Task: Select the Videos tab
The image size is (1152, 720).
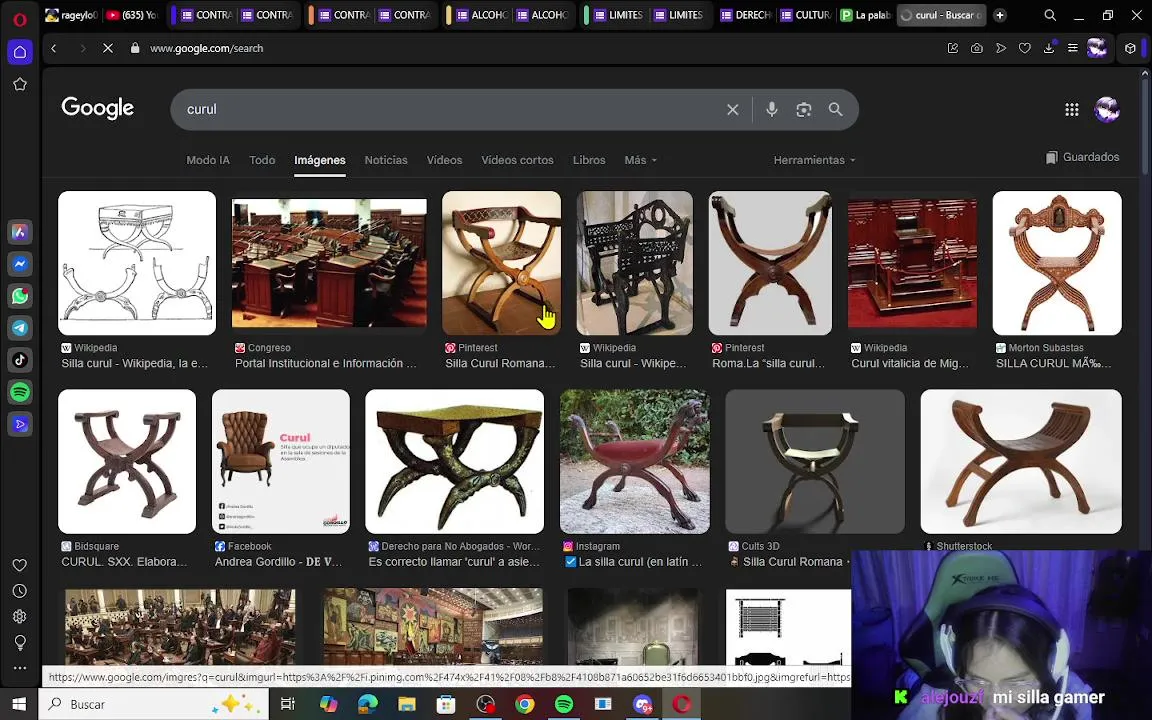Action: [444, 160]
